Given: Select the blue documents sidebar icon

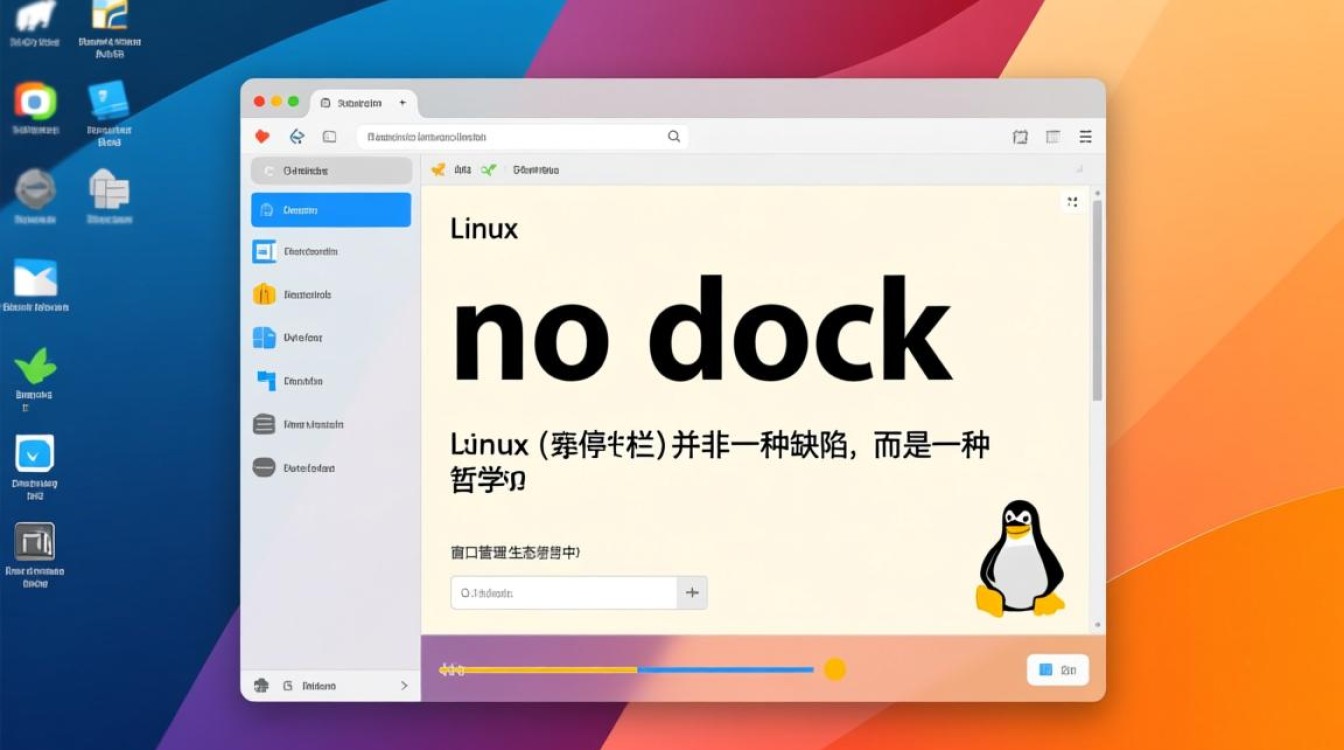Looking at the screenshot, I should (x=264, y=337).
